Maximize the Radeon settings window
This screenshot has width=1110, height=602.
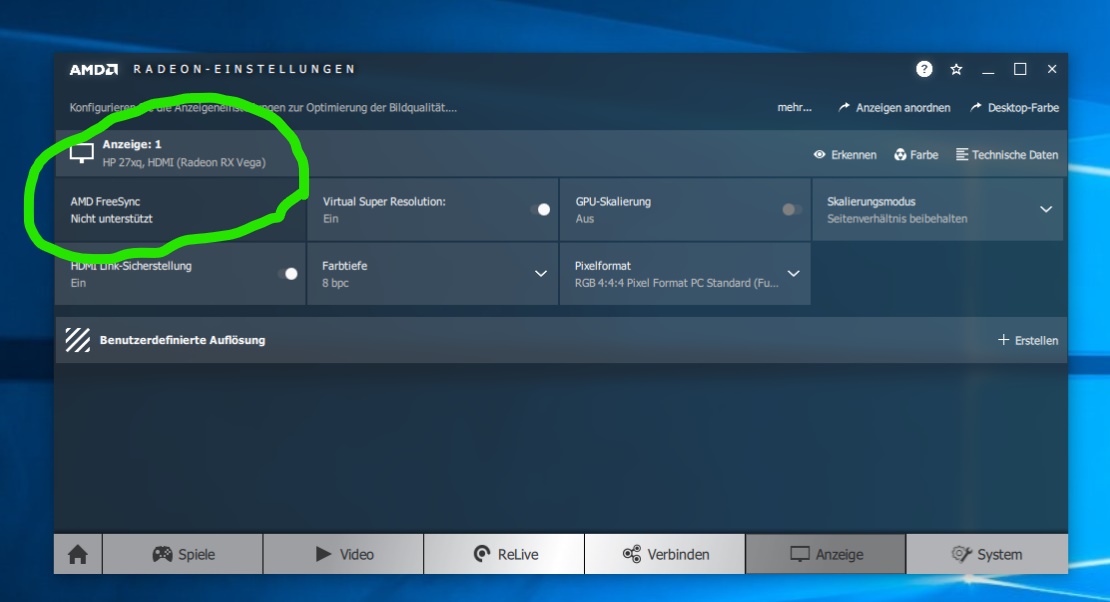pyautogui.click(x=1020, y=69)
